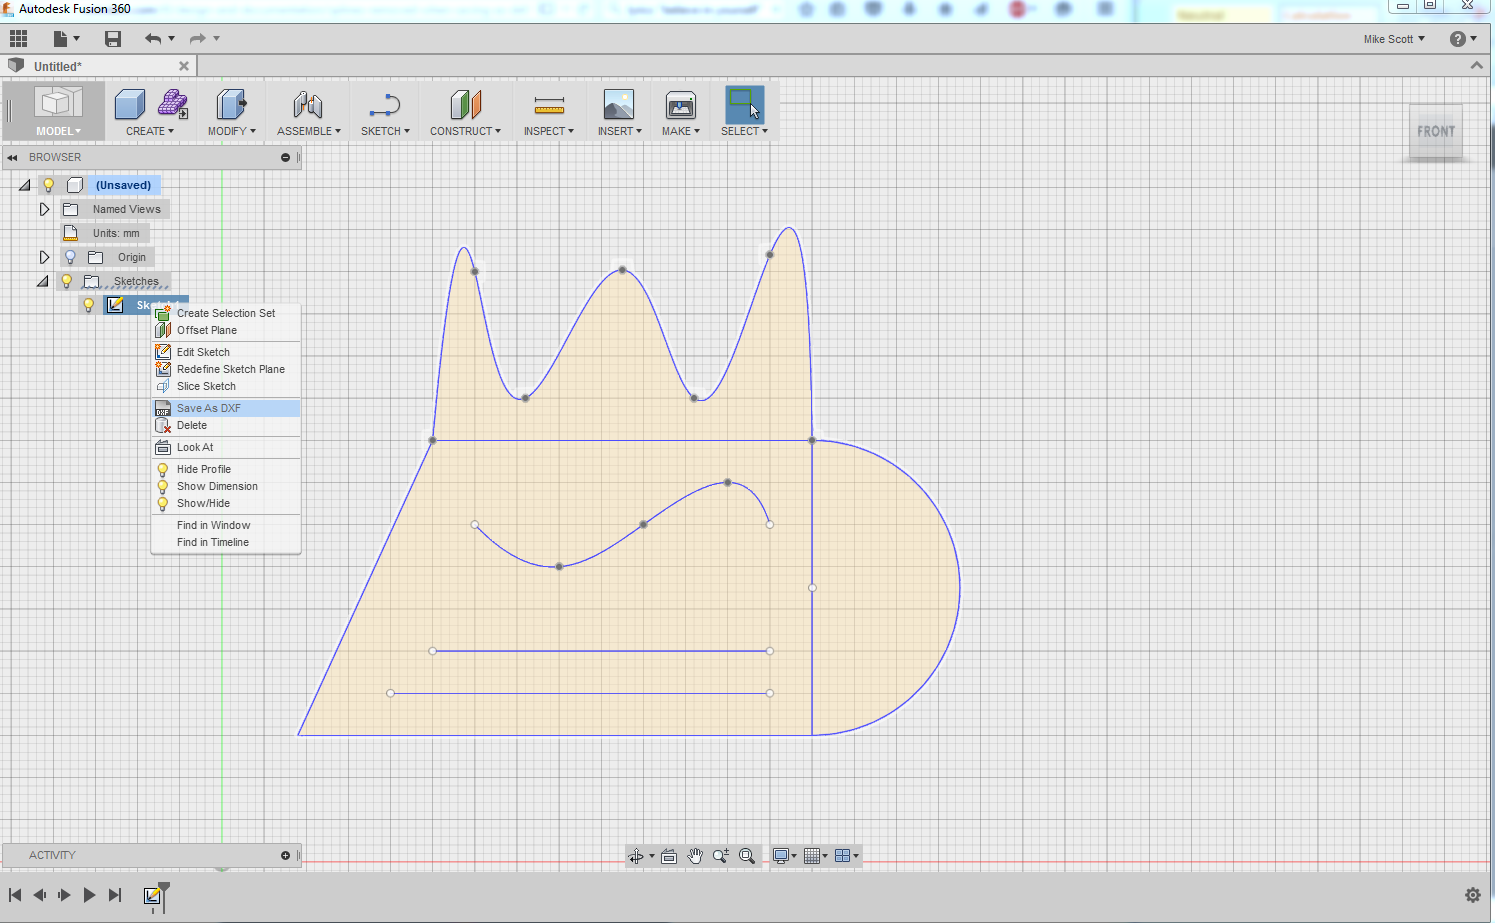Toggle visibility bulb of Sketches folder
Image resolution: width=1495 pixels, height=923 pixels.
[x=67, y=281]
